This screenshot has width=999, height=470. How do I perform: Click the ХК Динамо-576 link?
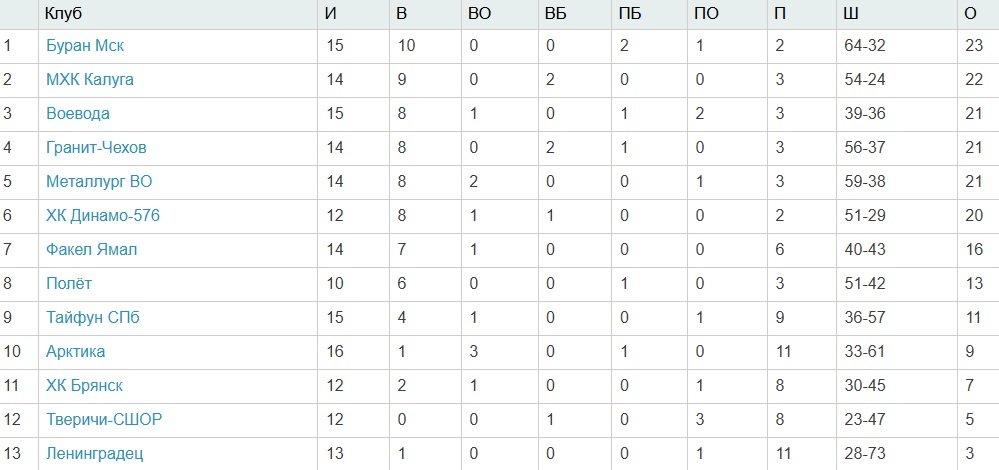(103, 215)
